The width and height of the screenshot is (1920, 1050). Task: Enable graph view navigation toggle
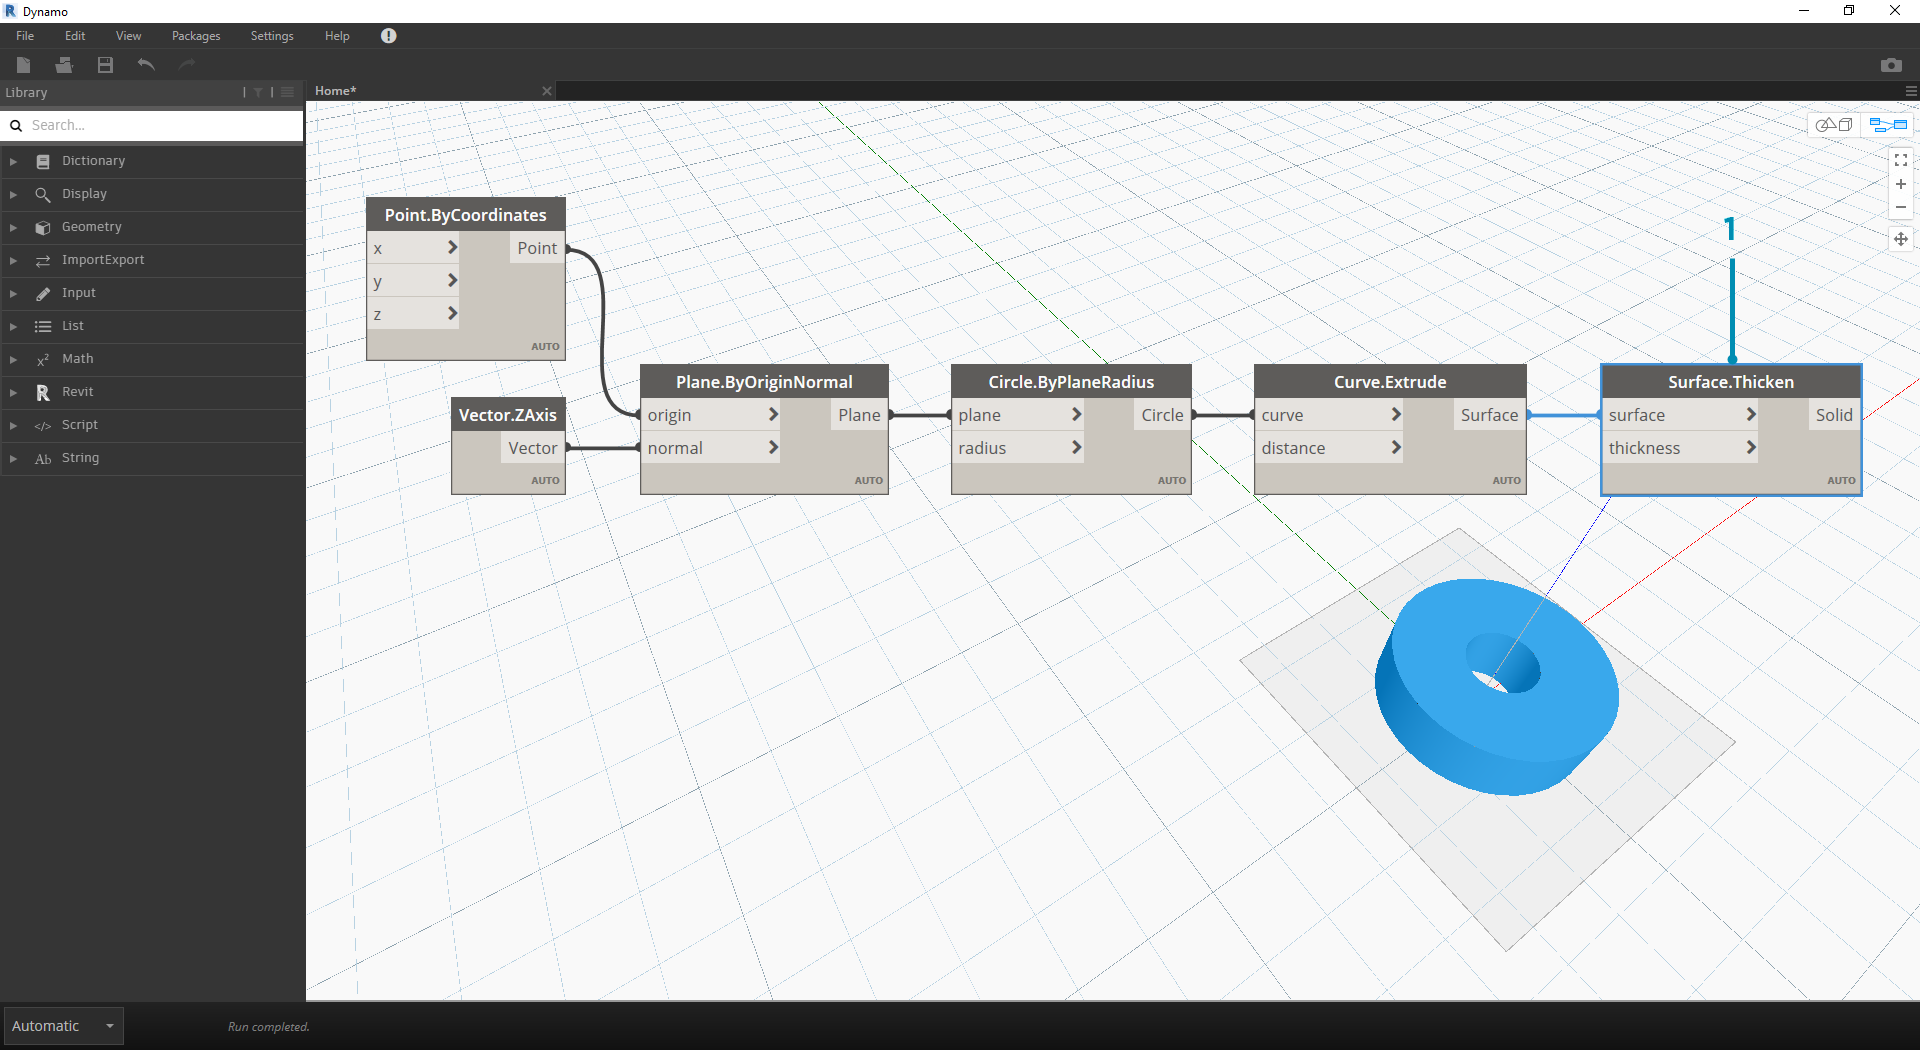click(1888, 125)
